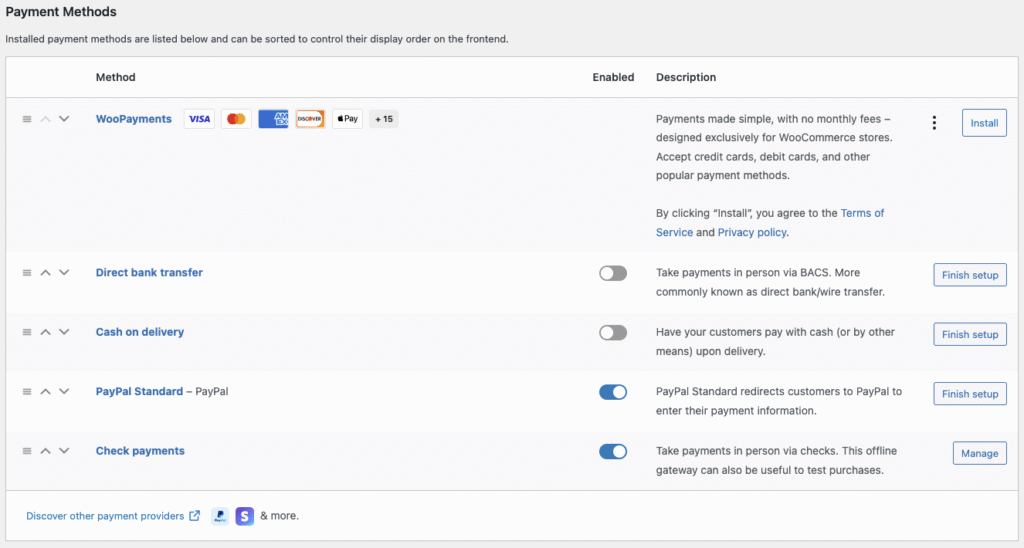1024x548 pixels.
Task: Click the purple Stripe logo in footer
Action: (245, 516)
